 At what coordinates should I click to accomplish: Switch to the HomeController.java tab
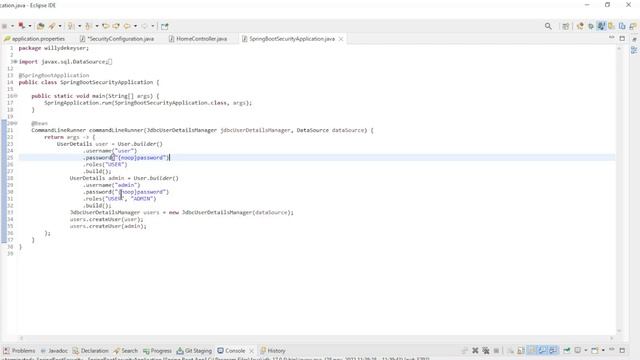tap(198, 39)
